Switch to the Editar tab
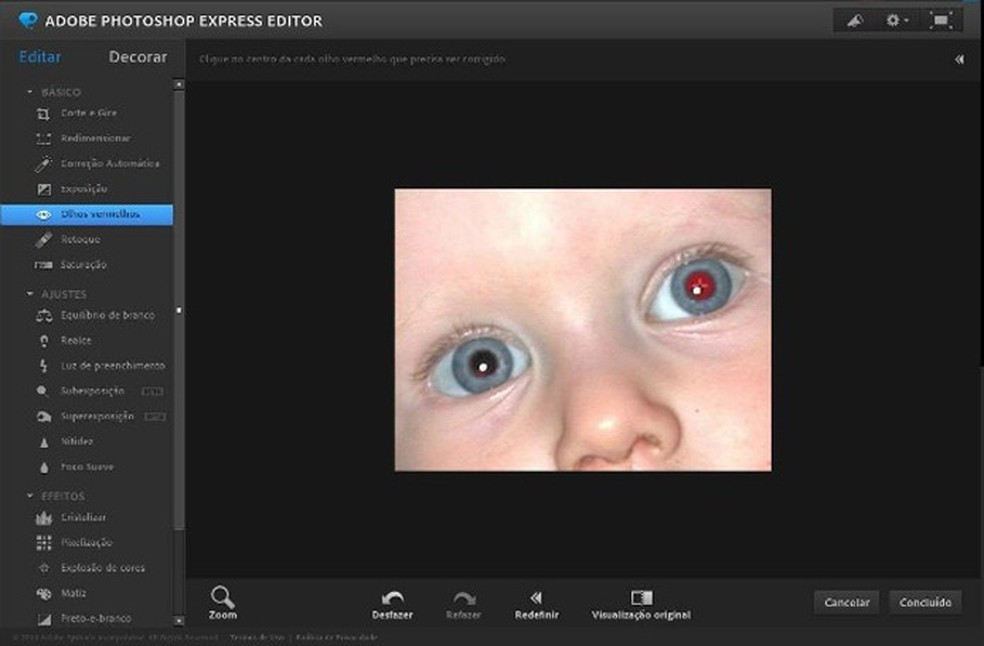 (40, 57)
